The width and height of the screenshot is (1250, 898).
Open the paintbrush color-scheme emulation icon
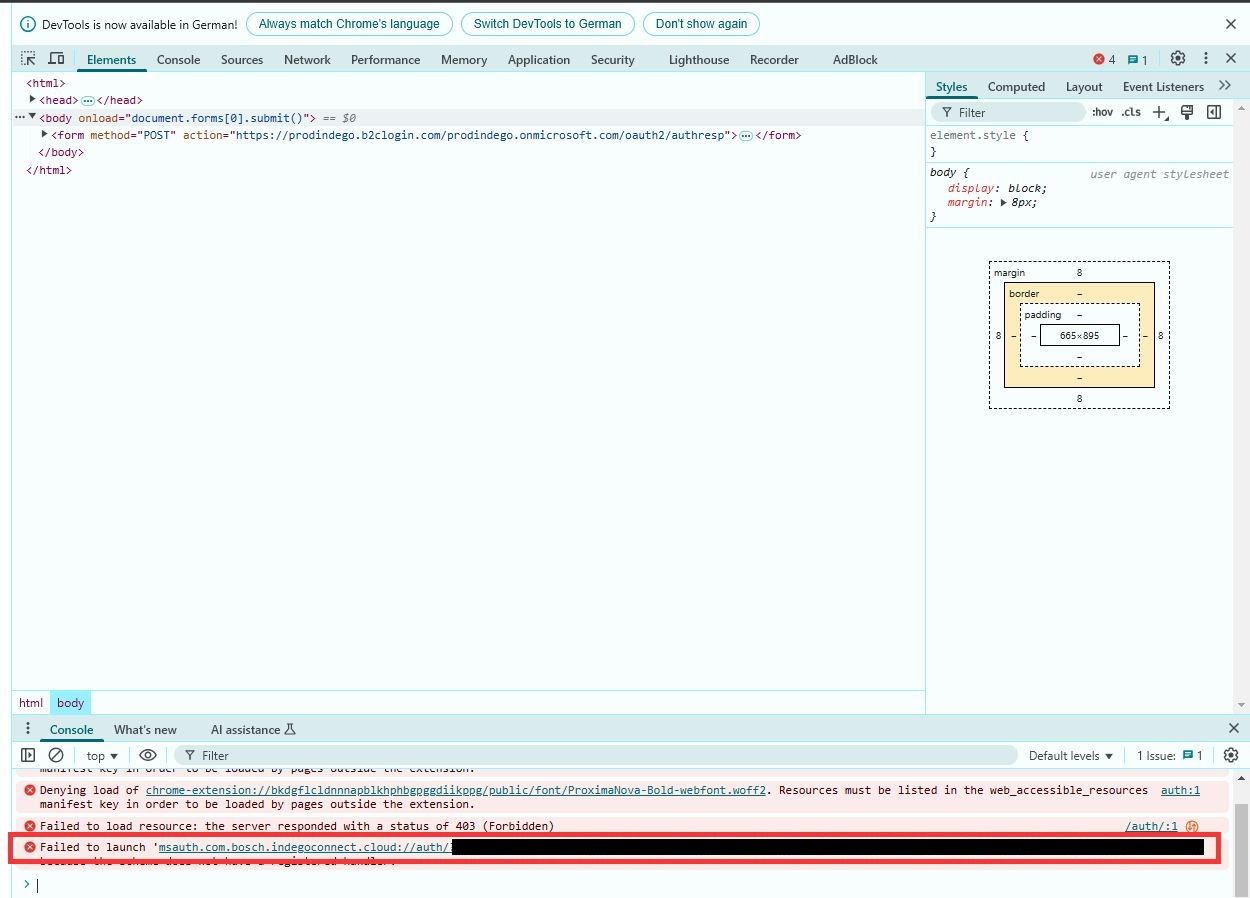point(1187,112)
